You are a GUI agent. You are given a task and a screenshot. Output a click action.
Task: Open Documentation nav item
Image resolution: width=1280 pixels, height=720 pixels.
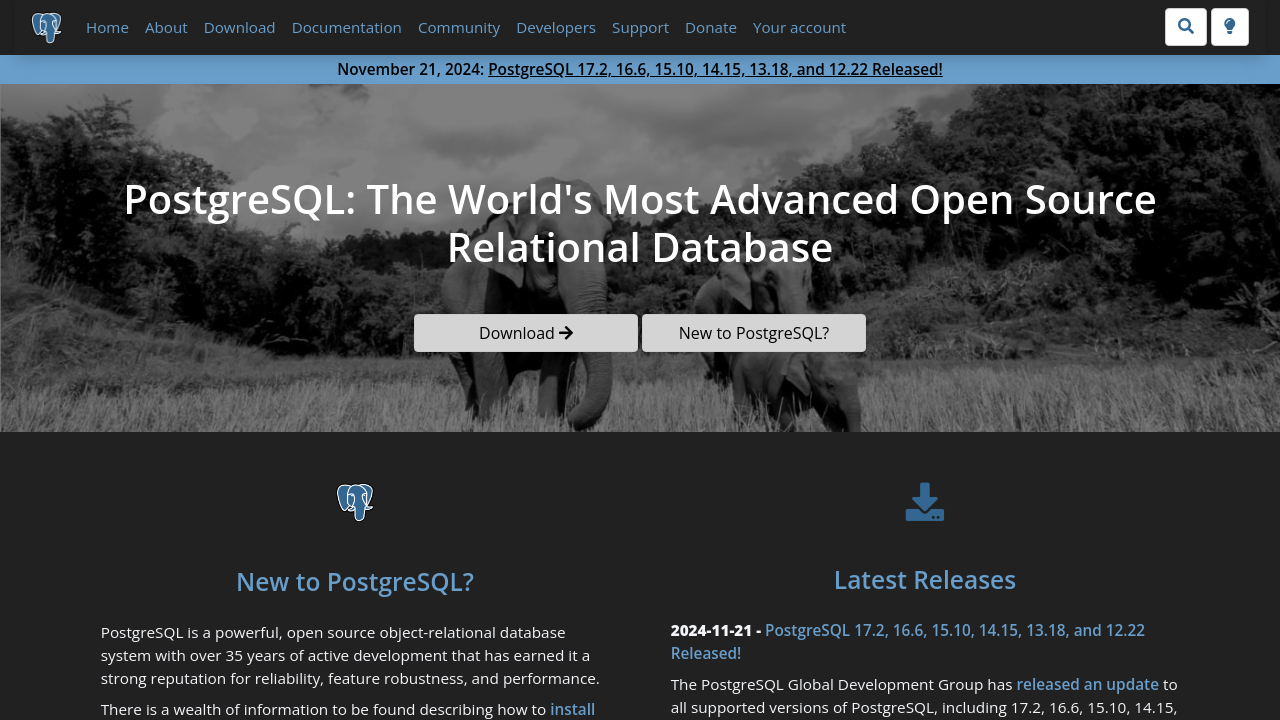click(x=347, y=27)
